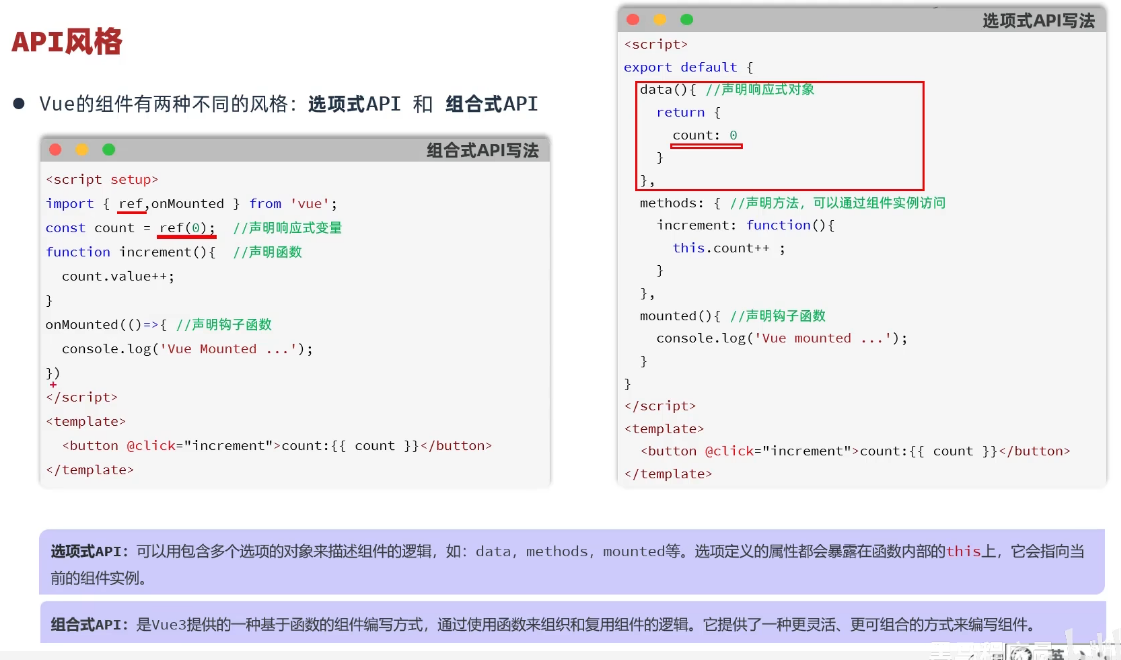Click the 'import' keyword

click(x=69, y=204)
